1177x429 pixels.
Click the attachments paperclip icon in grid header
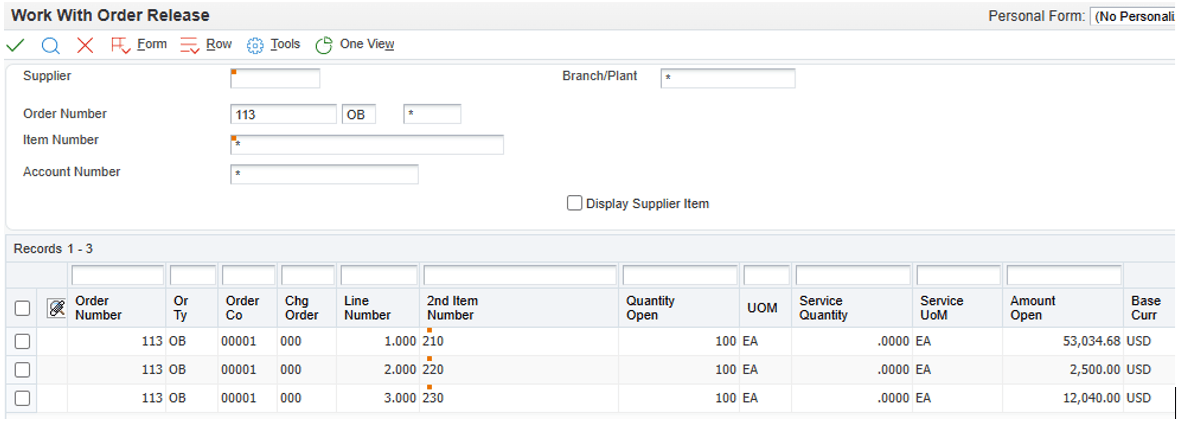click(57, 309)
